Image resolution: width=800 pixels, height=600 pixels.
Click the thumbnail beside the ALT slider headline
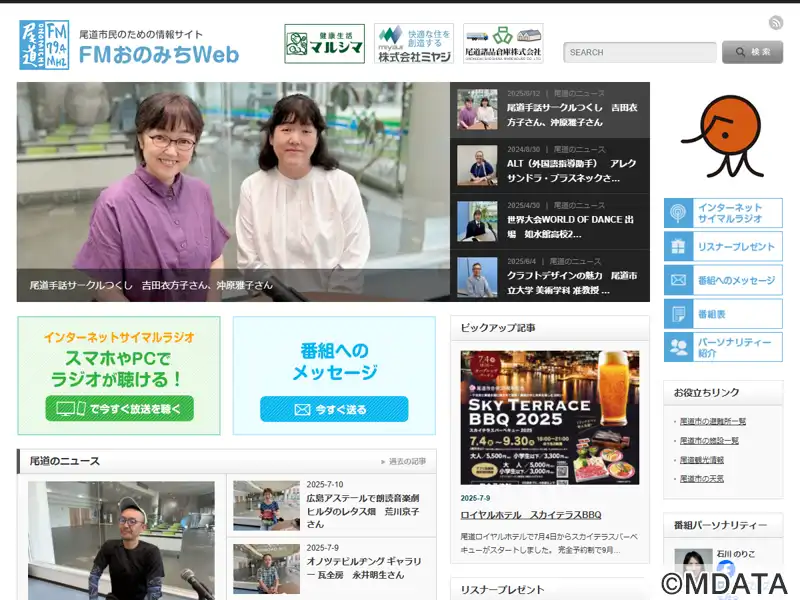tap(477, 165)
